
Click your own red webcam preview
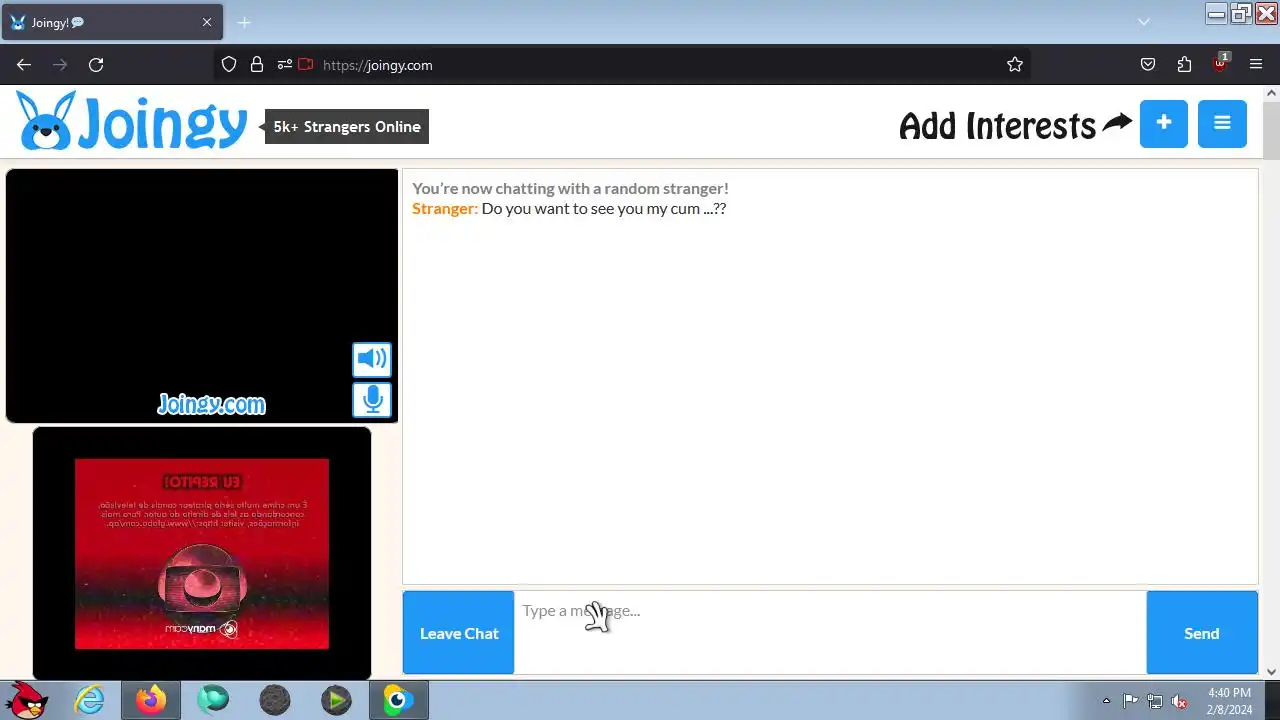point(202,553)
